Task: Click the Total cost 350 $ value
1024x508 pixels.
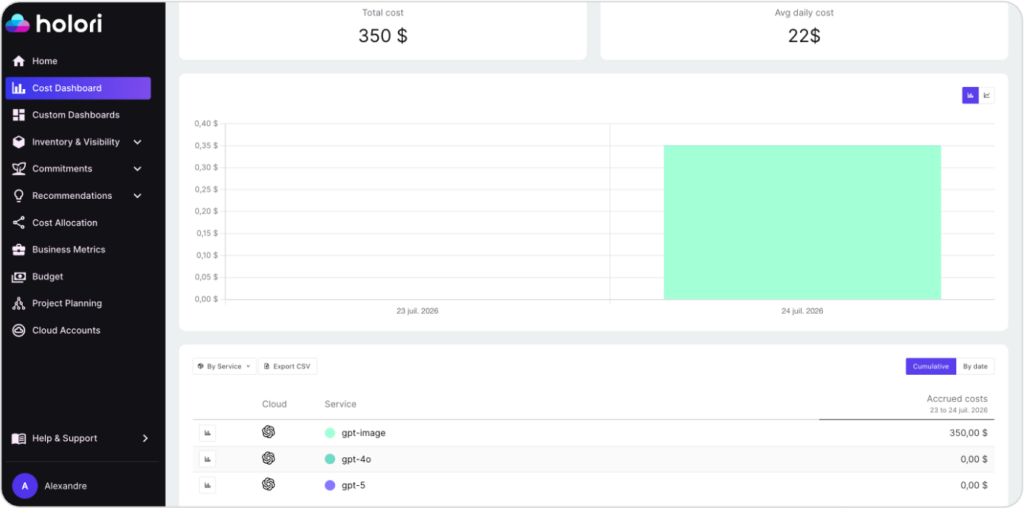Action: (383, 36)
